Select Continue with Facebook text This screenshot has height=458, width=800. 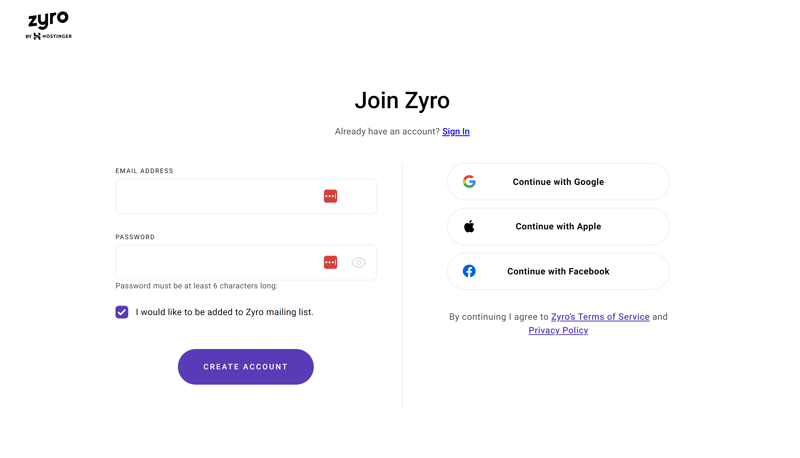558,271
